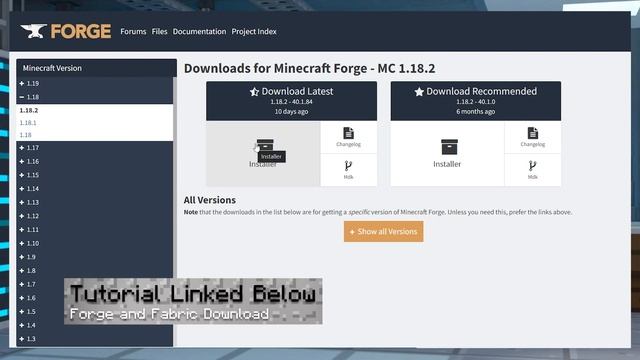Click the Tutorial Linked Below banner
Image resolution: width=640 pixels, height=360 pixels.
(193, 301)
